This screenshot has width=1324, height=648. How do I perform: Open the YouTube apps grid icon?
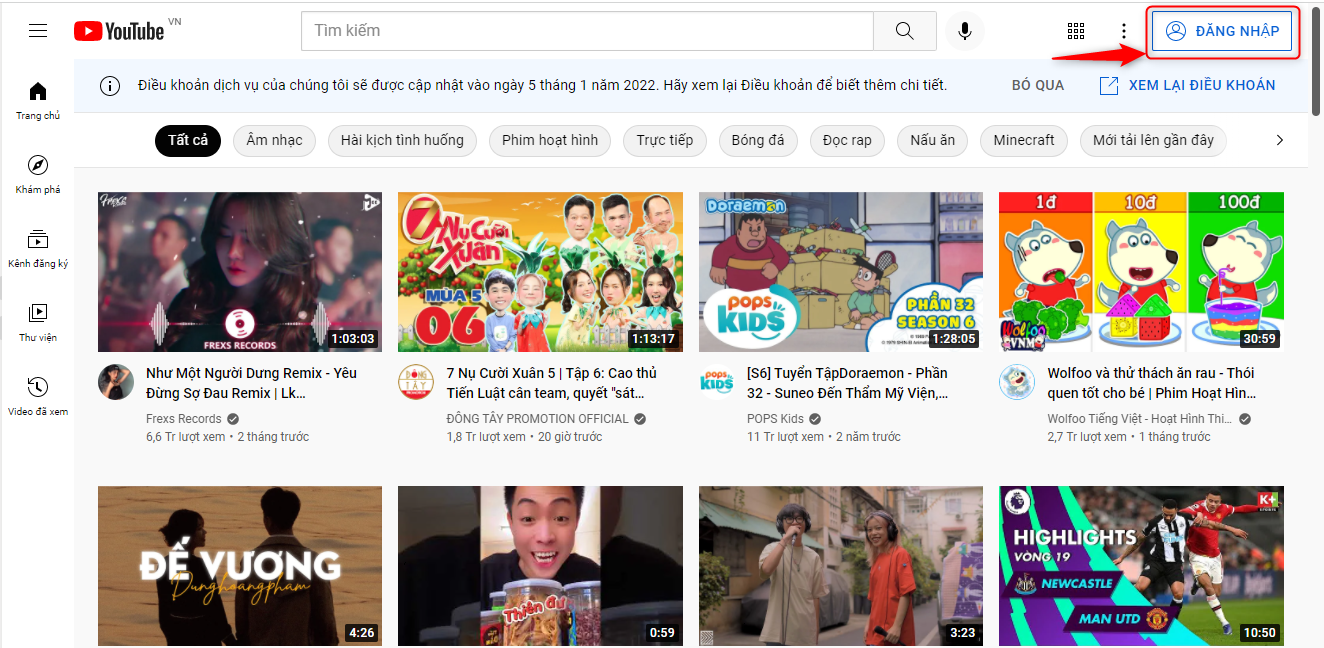1076,31
